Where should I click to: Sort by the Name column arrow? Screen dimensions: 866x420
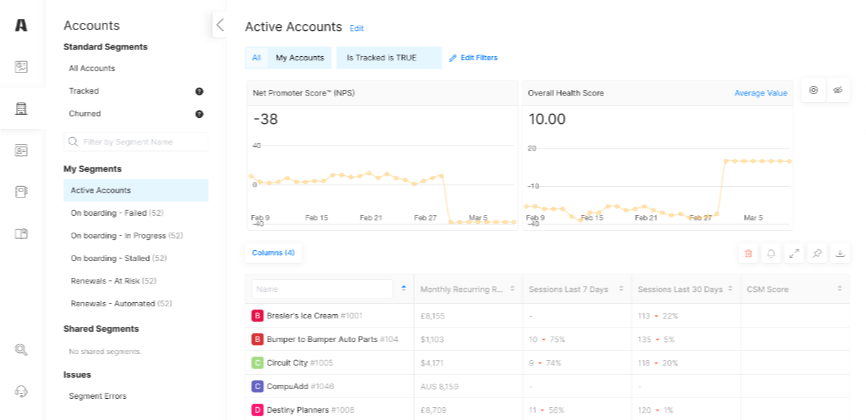pyautogui.click(x=404, y=288)
